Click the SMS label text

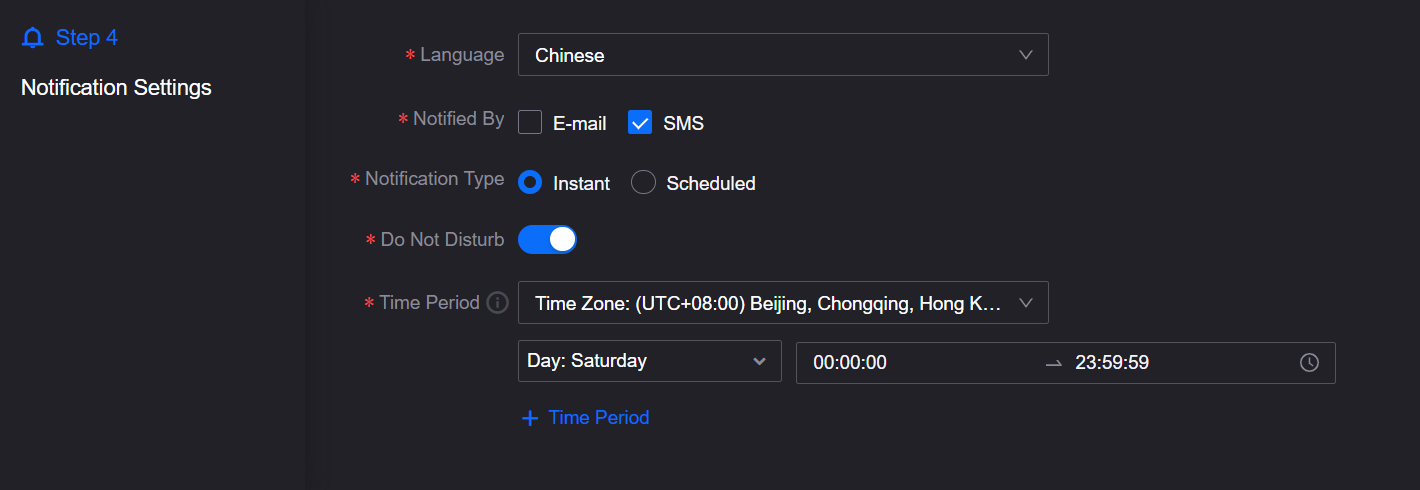pyautogui.click(x=683, y=124)
